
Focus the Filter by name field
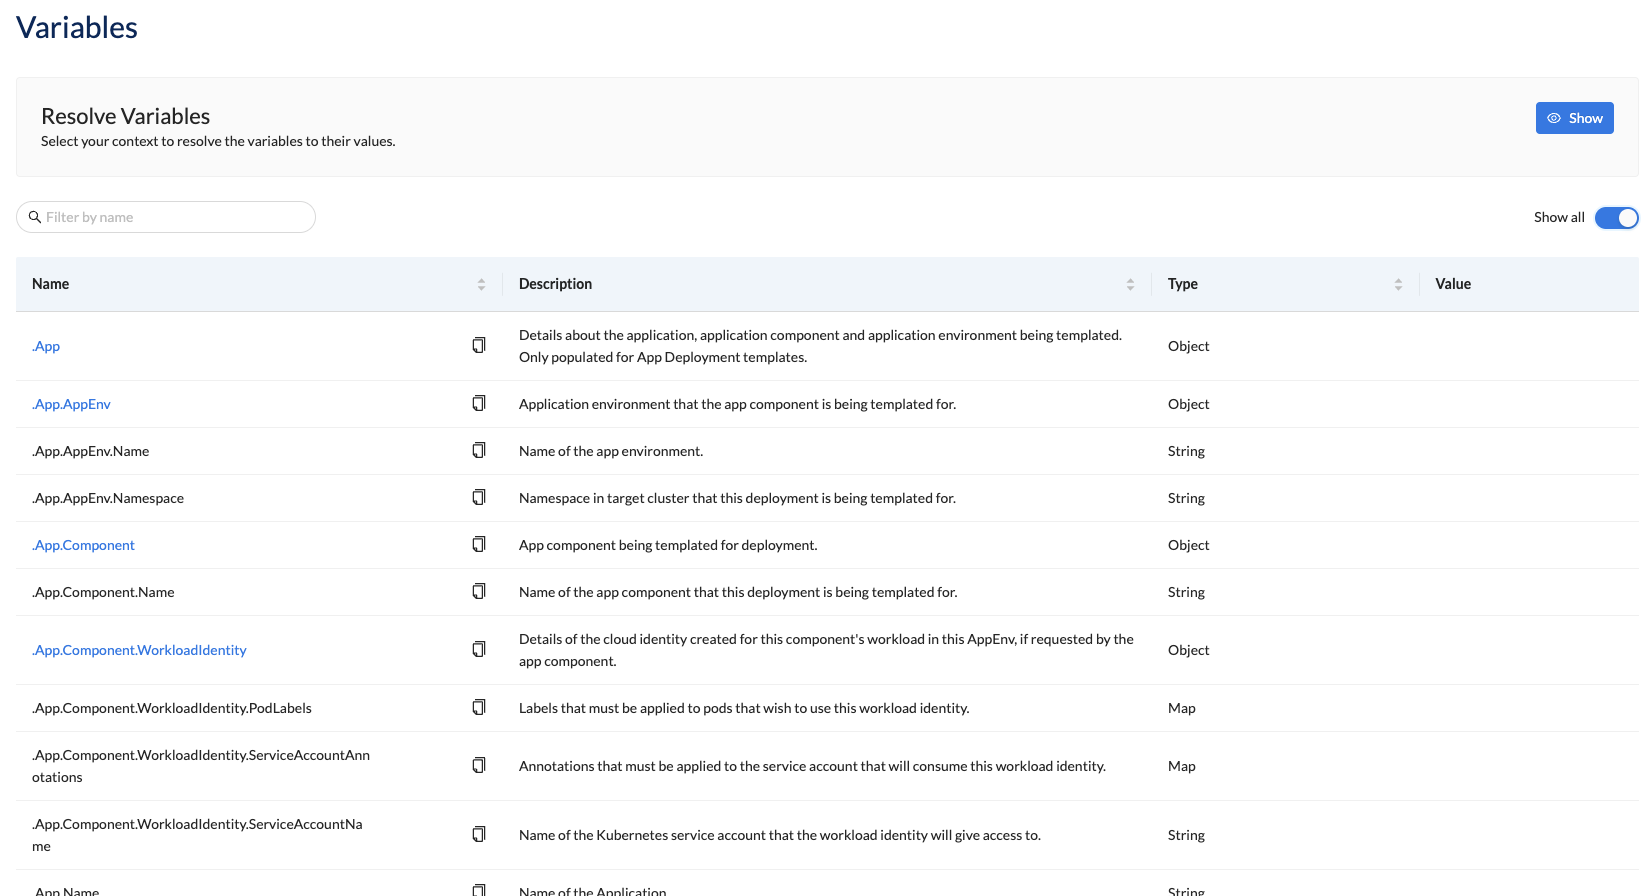point(166,217)
